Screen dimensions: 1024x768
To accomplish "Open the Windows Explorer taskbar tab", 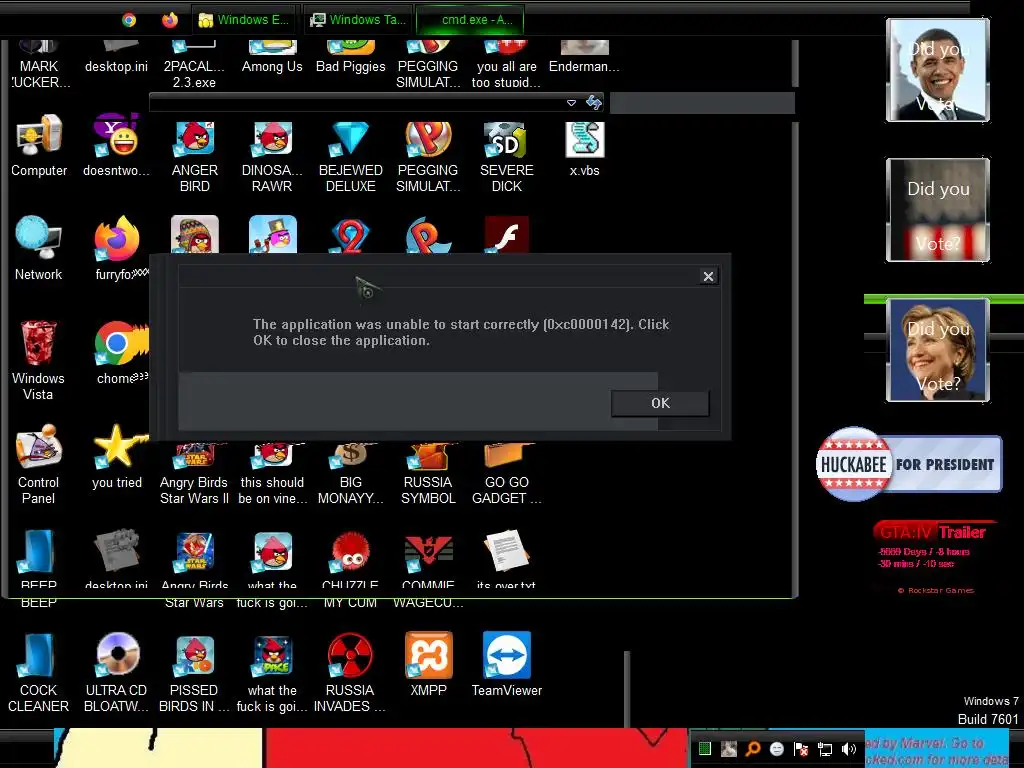I will [x=245, y=20].
